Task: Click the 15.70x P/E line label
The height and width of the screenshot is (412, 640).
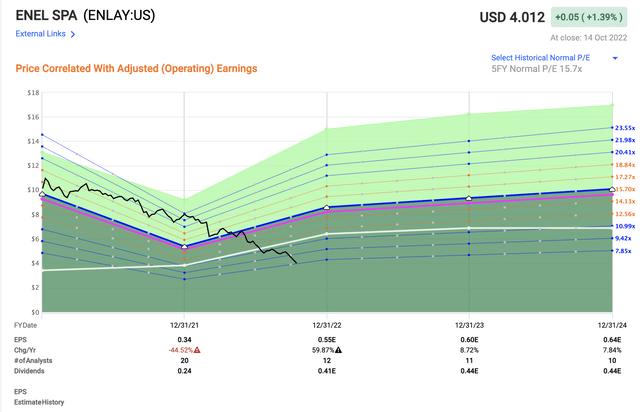Action: [x=625, y=189]
